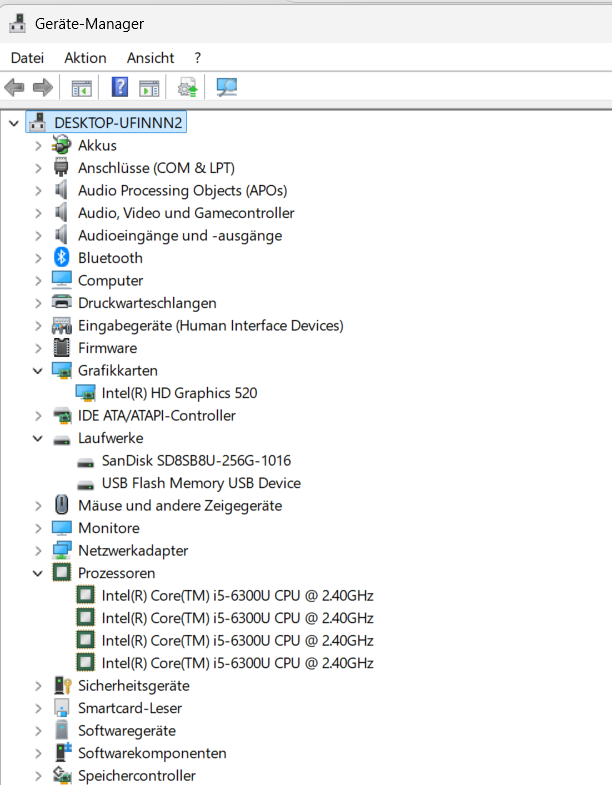The image size is (612, 785).
Task: Select the Laufwerke label
Action: pos(111,438)
